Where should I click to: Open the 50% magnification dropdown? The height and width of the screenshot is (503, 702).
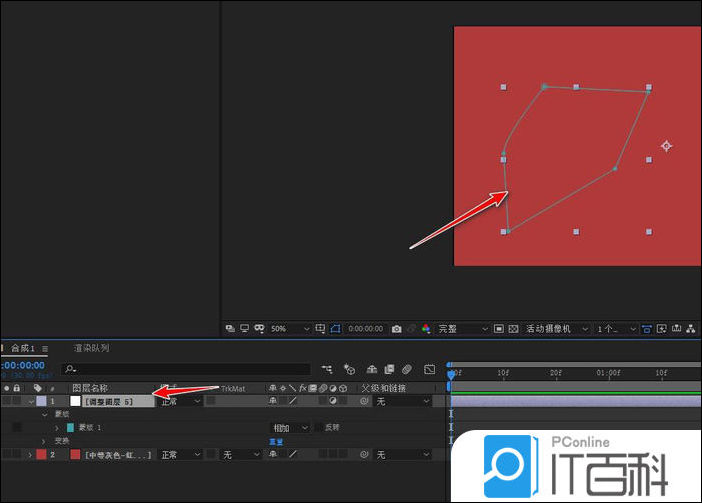[x=285, y=328]
